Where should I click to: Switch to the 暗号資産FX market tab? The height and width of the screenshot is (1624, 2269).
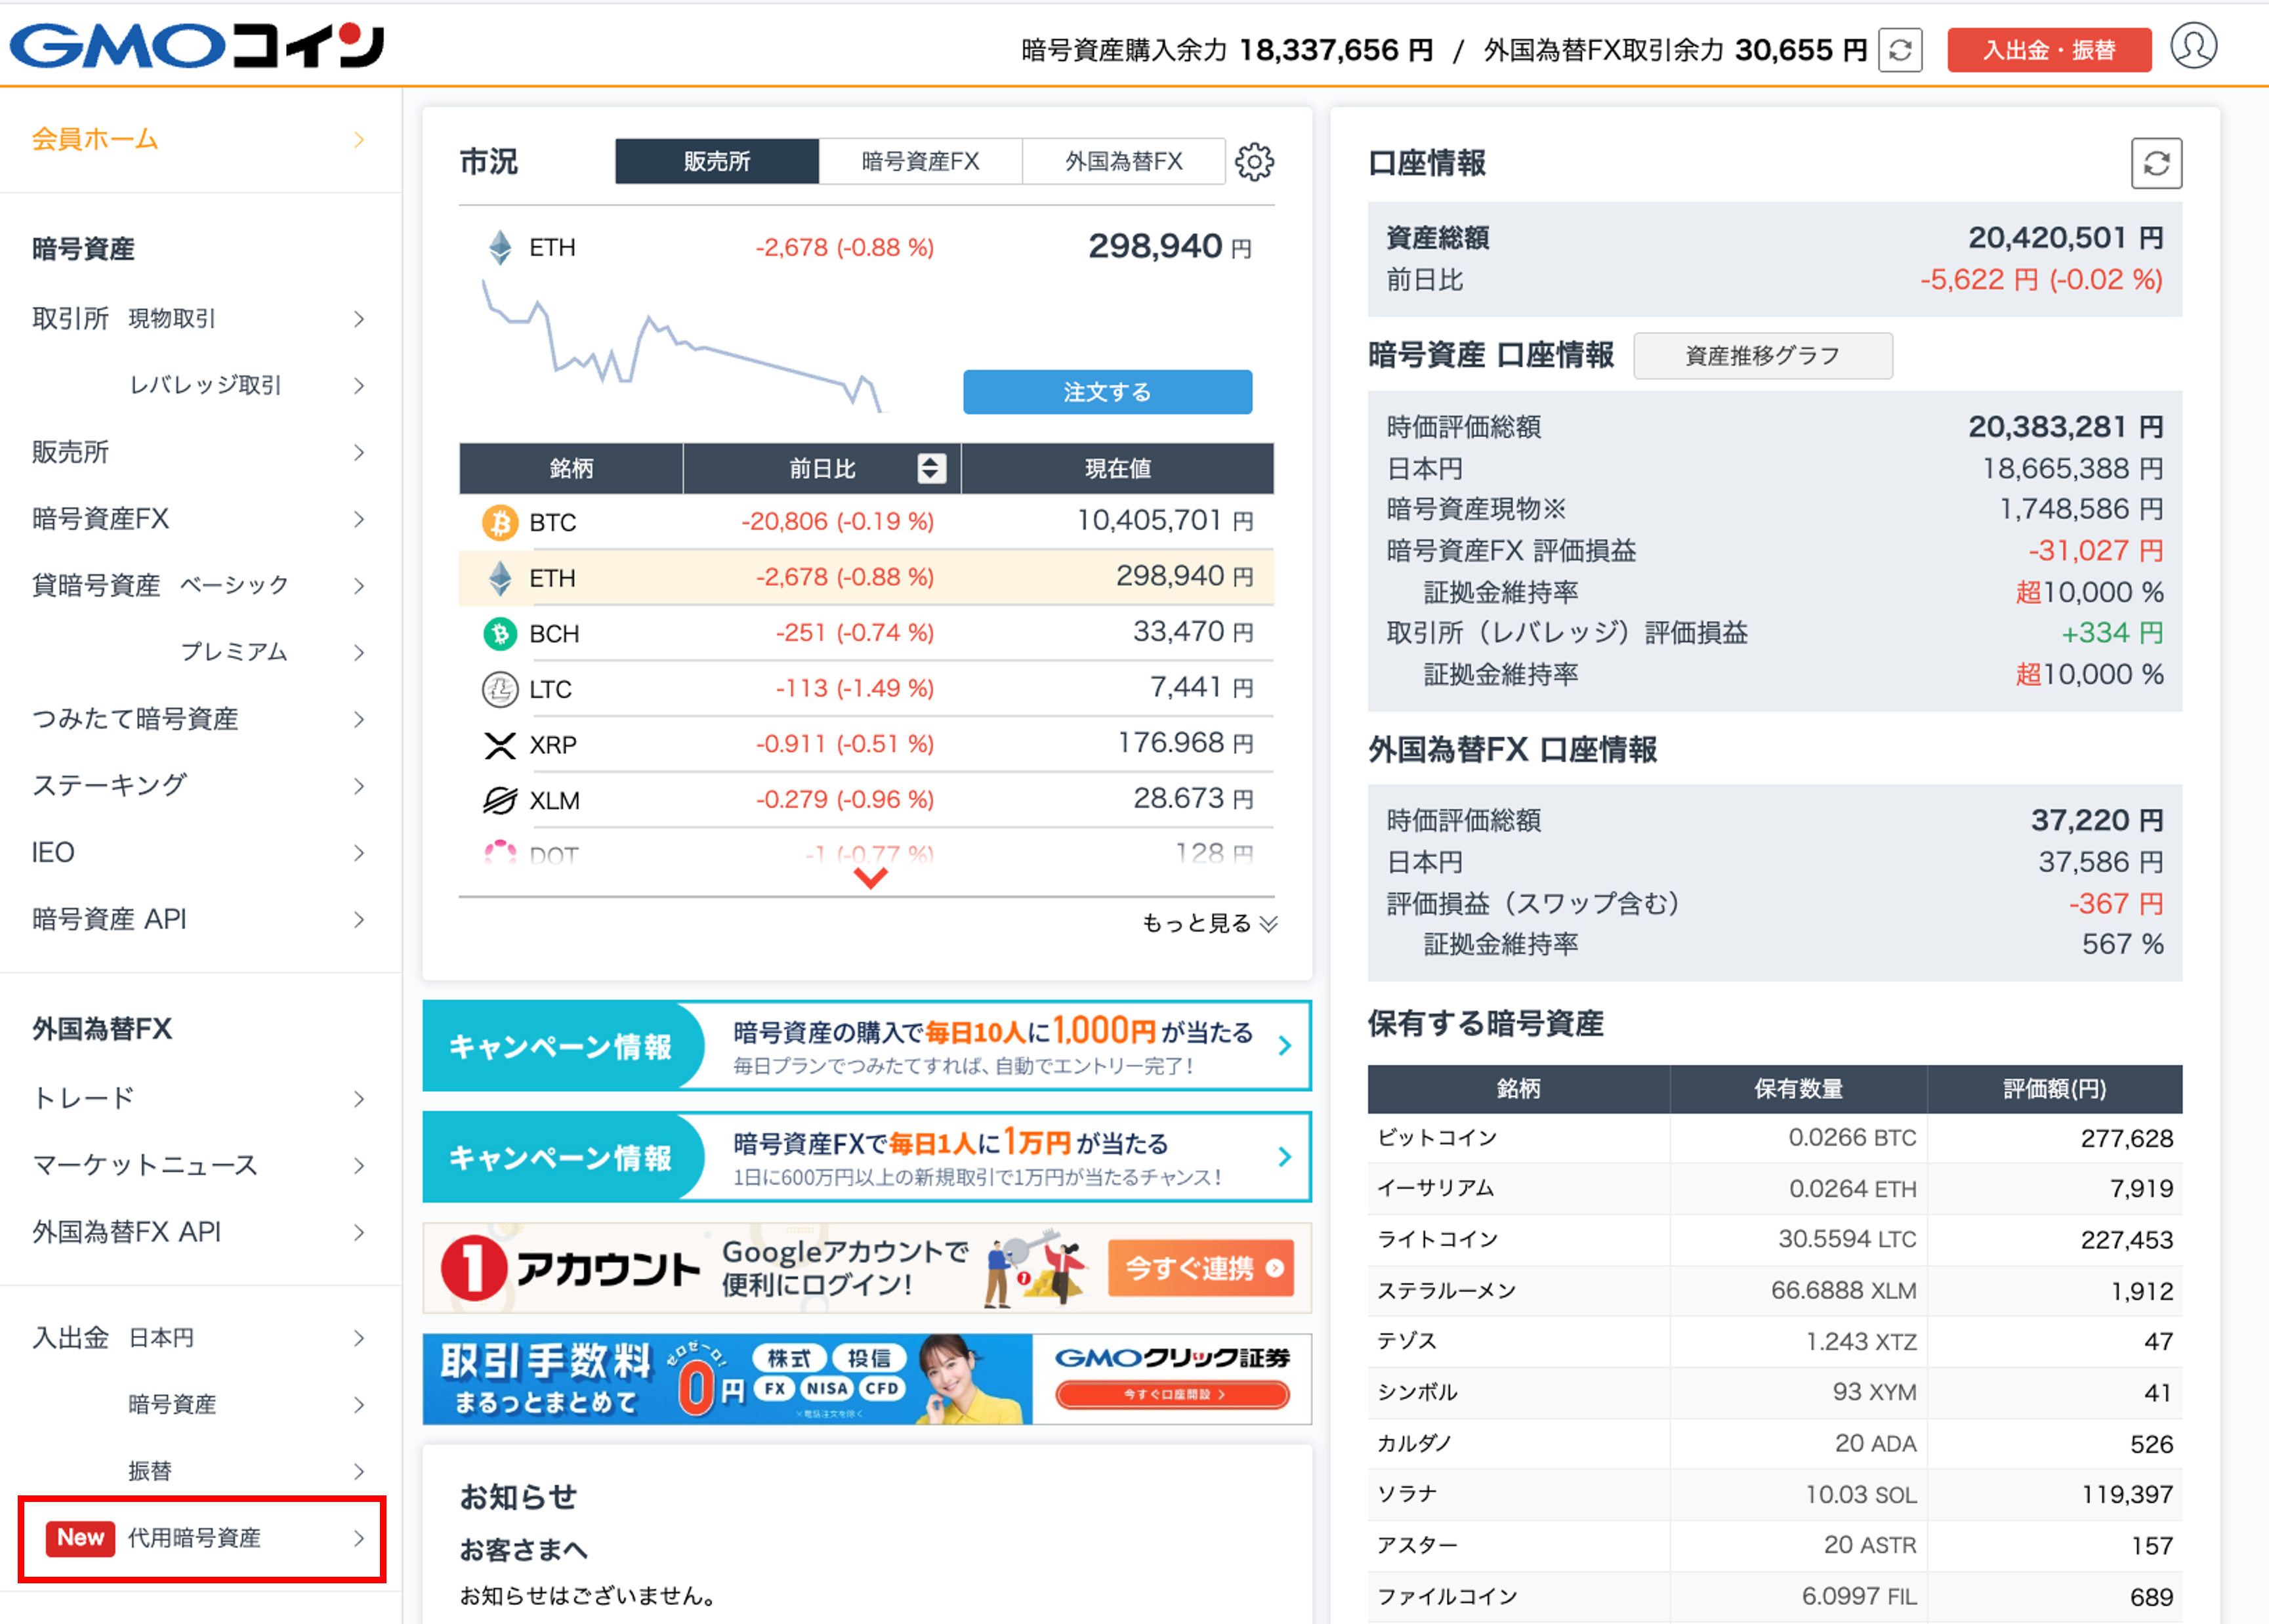[x=920, y=161]
